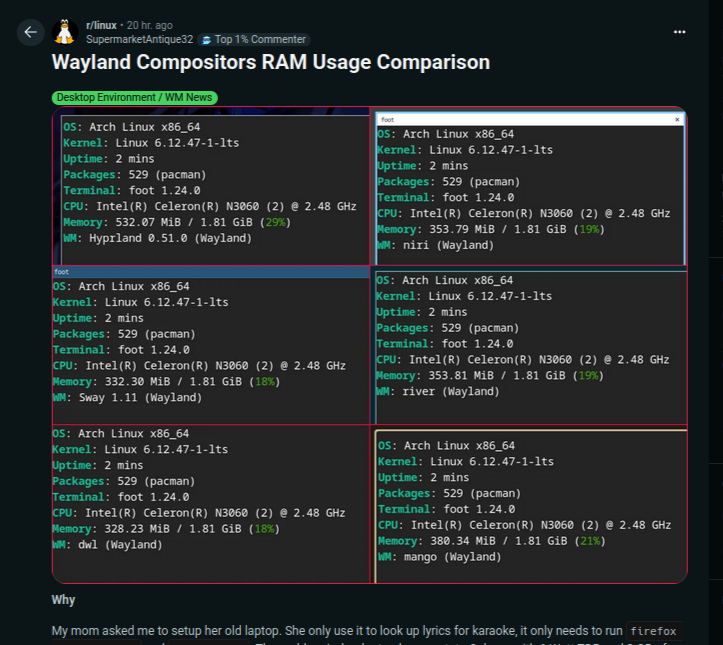The image size is (723, 645).
Task: Click the post title Wayland Compositors RAM Usage Comparison
Action: point(271,62)
